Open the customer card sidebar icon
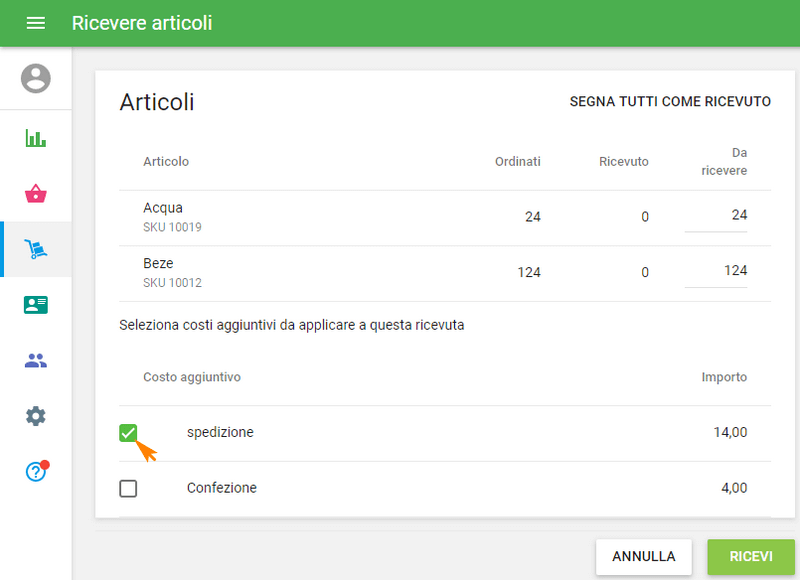This screenshot has height=580, width=800. point(36,304)
